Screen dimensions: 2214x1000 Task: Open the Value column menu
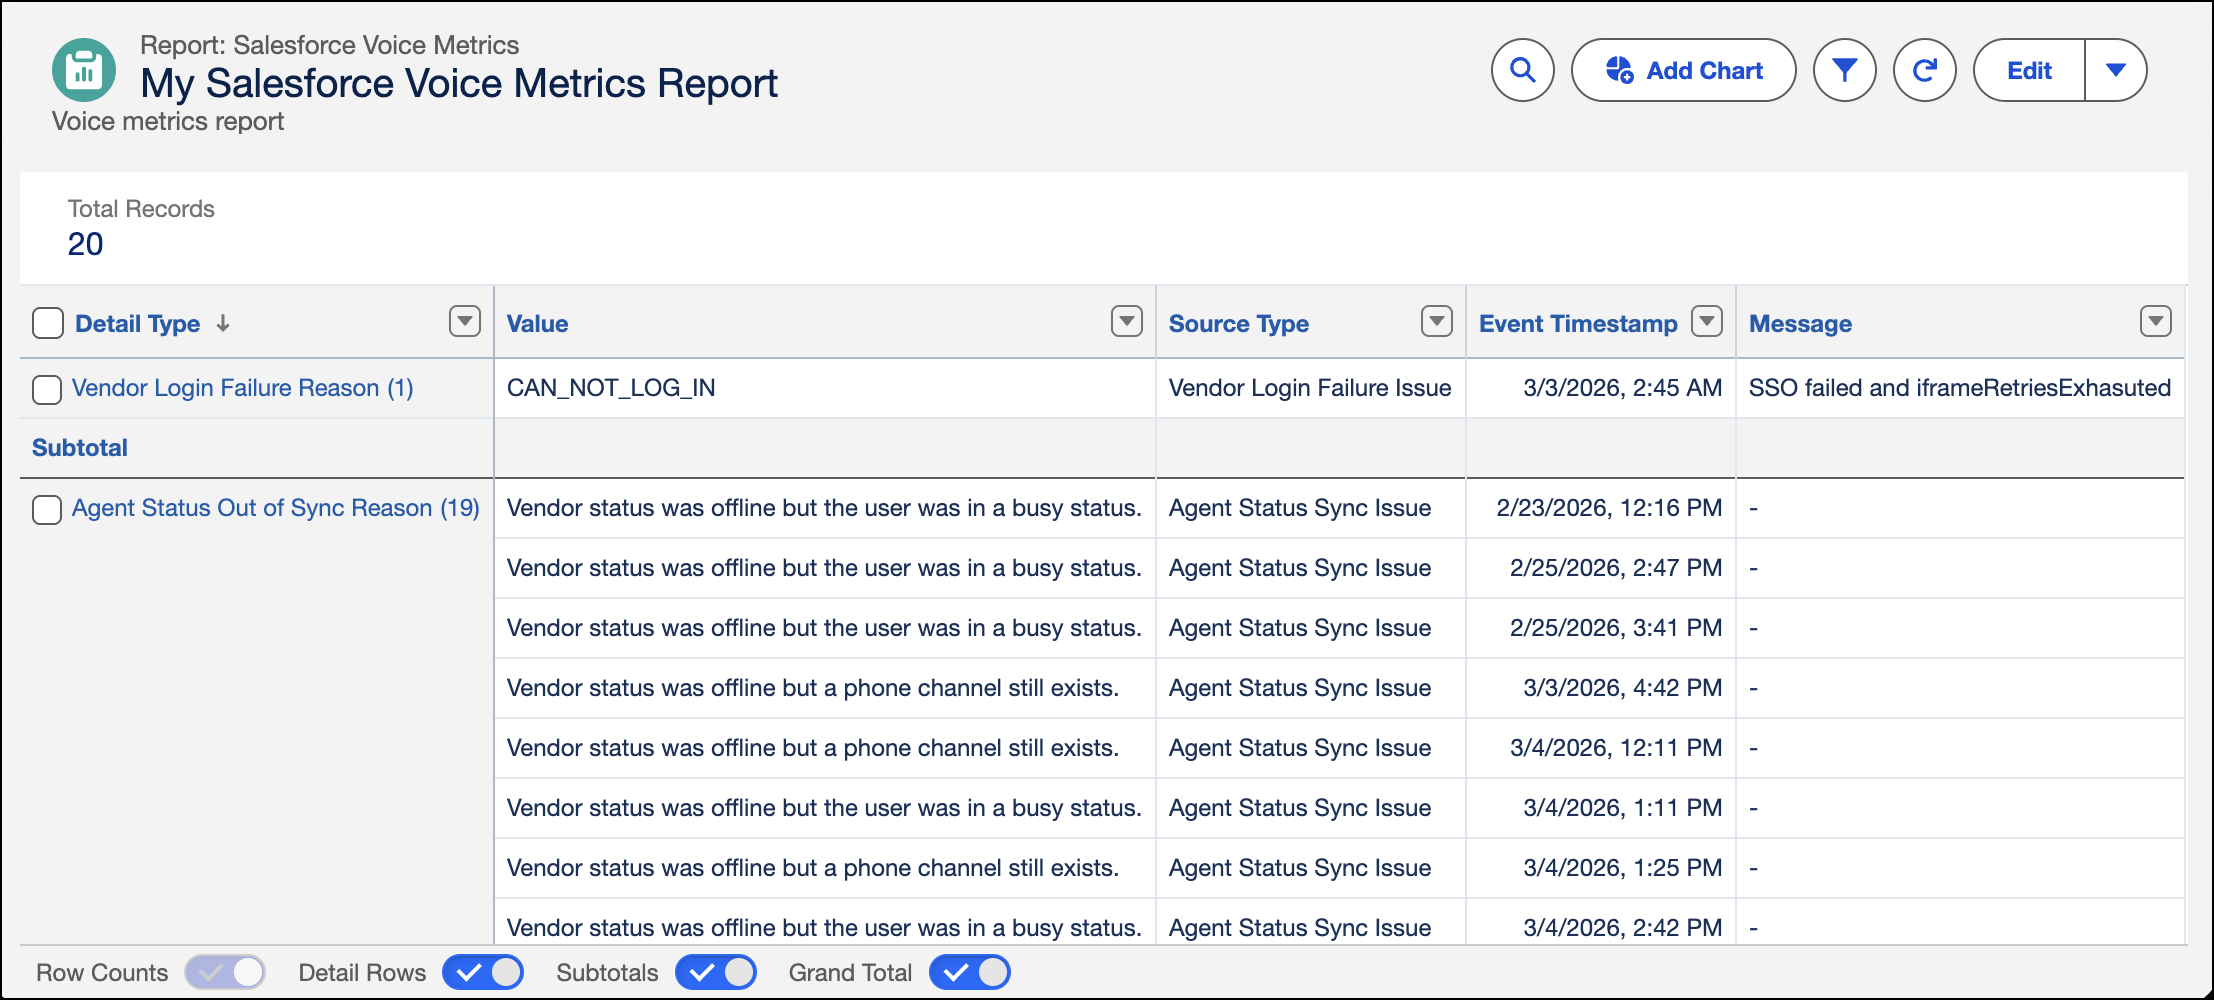click(x=1127, y=321)
